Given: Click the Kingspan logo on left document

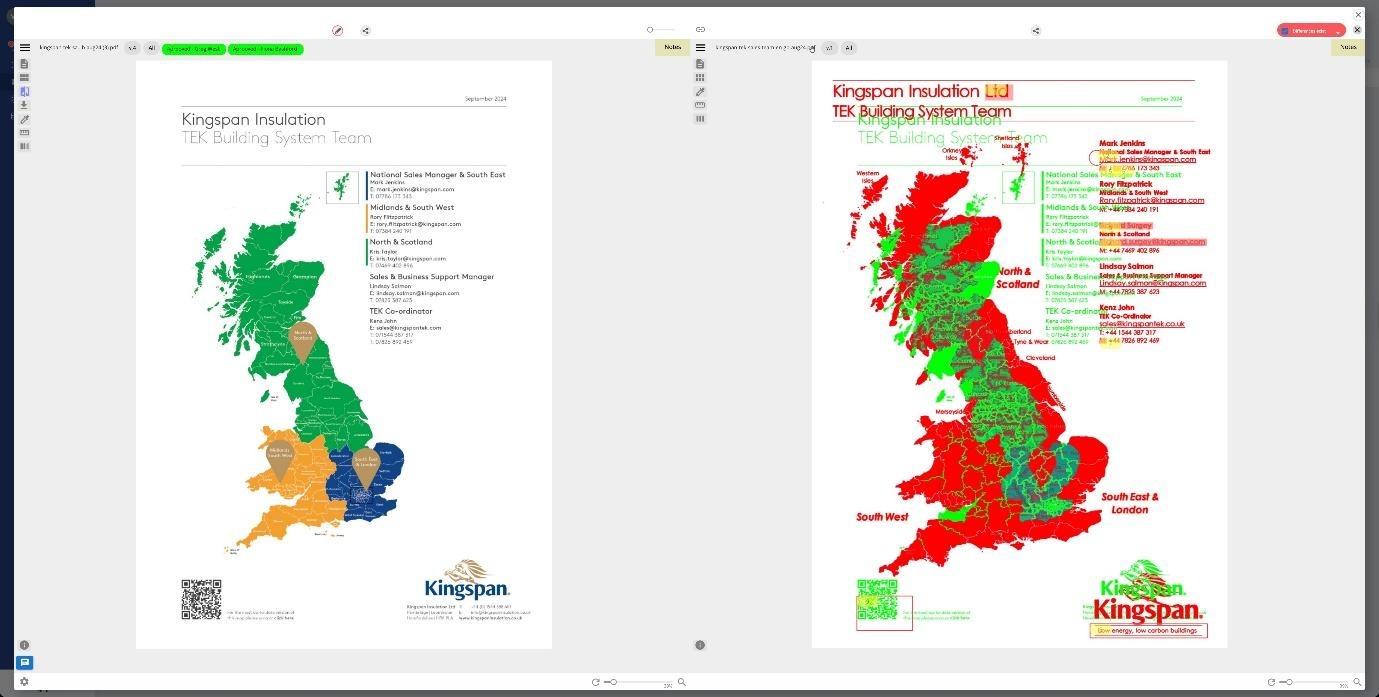Looking at the screenshot, I should click(x=467, y=579).
